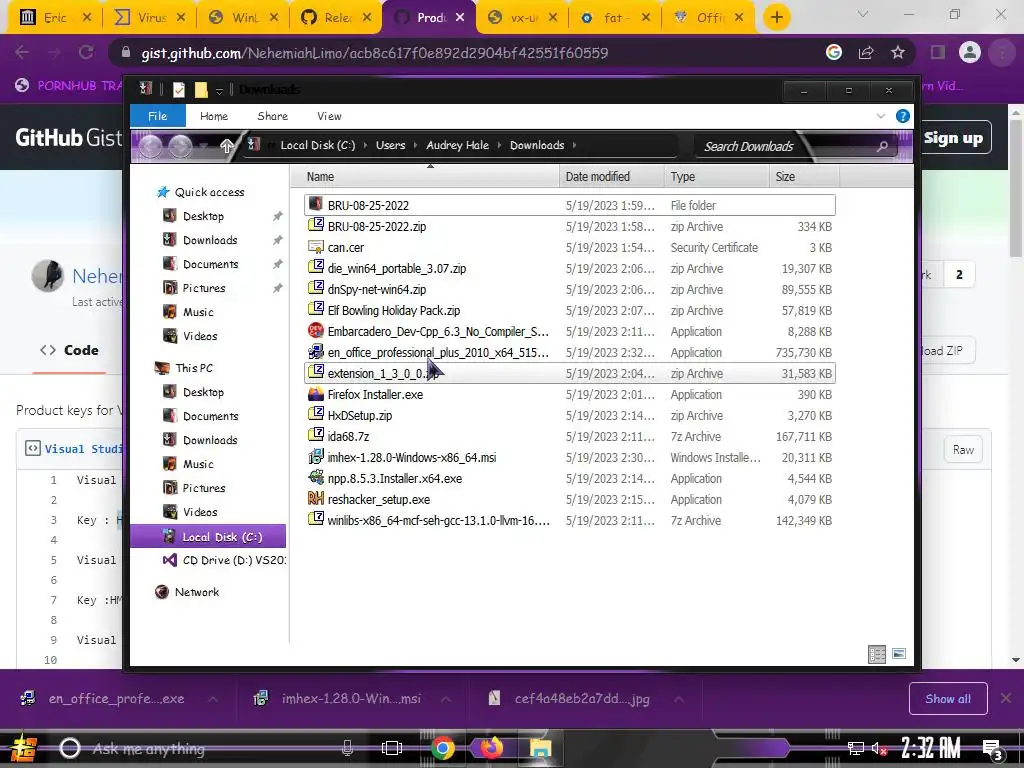Open the Chrome tab search dropdown
1024x768 pixels.
pos(863,14)
